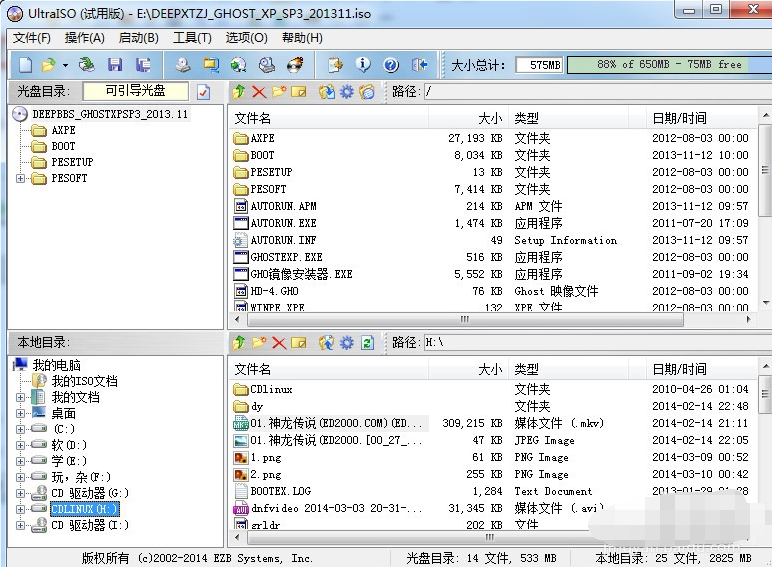
Task: Select the AUTORUN.EXE file in image list
Action: [283, 223]
